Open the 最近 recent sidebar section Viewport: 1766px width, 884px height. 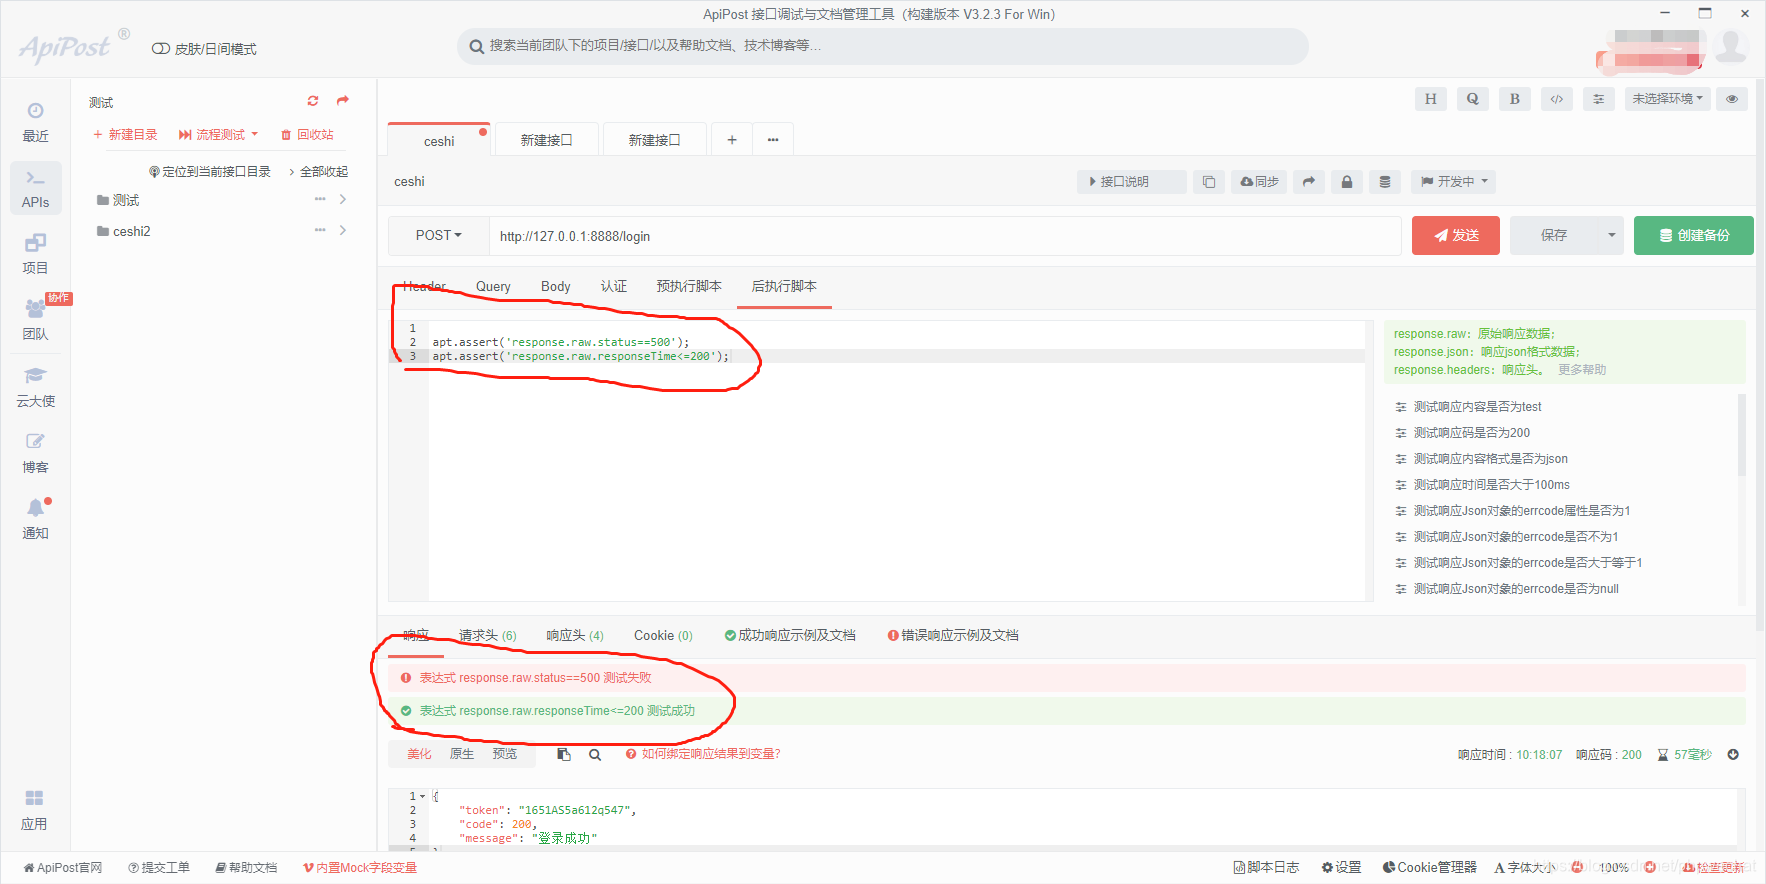(x=35, y=122)
